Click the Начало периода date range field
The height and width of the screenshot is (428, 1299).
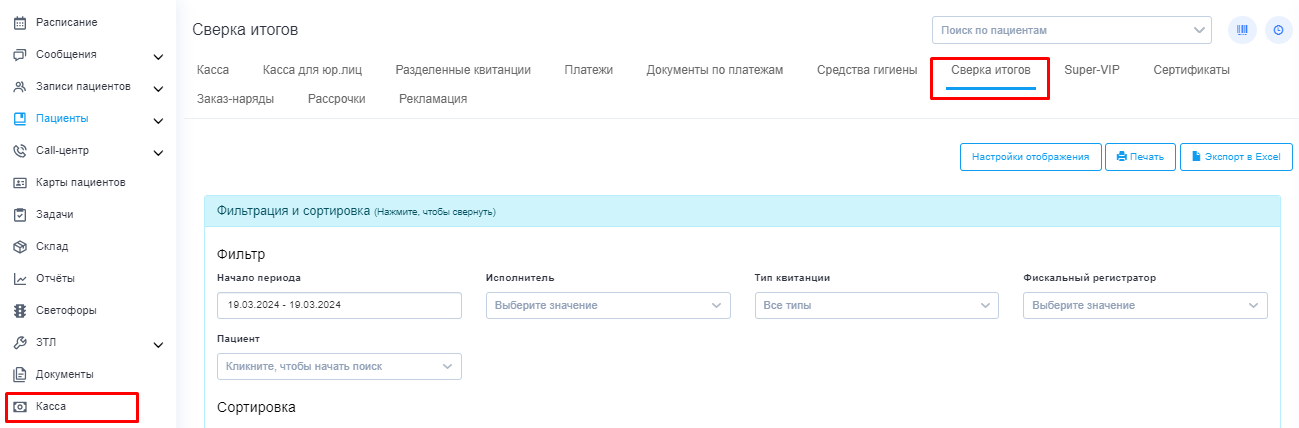coord(339,305)
